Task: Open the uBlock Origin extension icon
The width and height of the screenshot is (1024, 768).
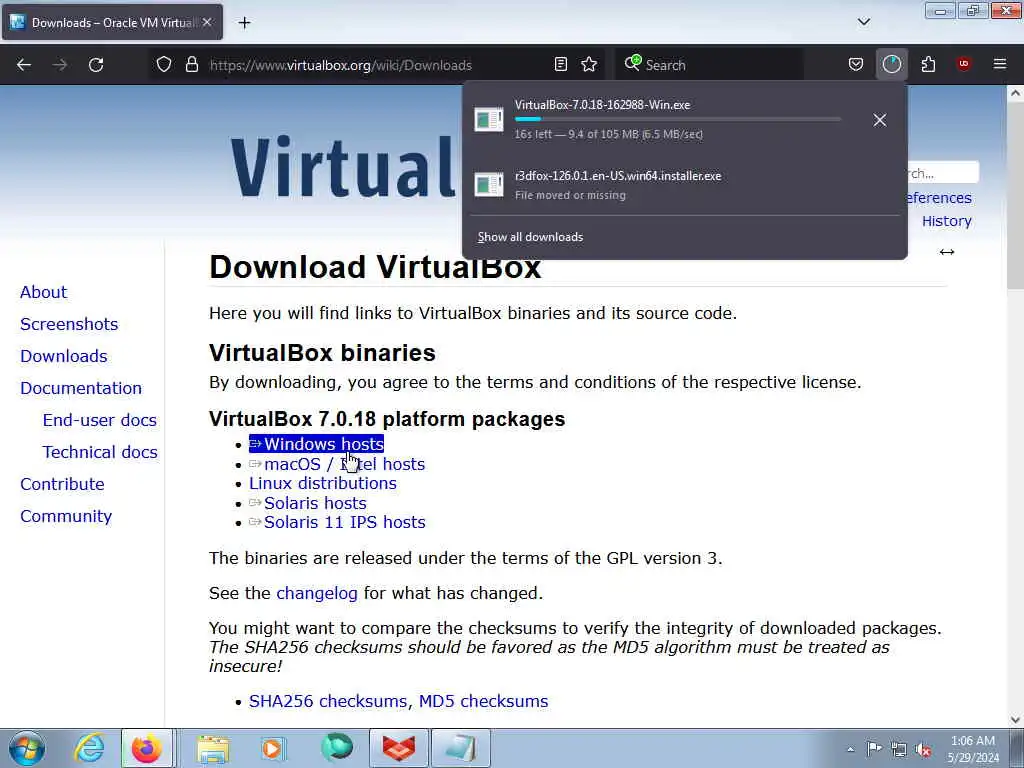Action: 963,64
